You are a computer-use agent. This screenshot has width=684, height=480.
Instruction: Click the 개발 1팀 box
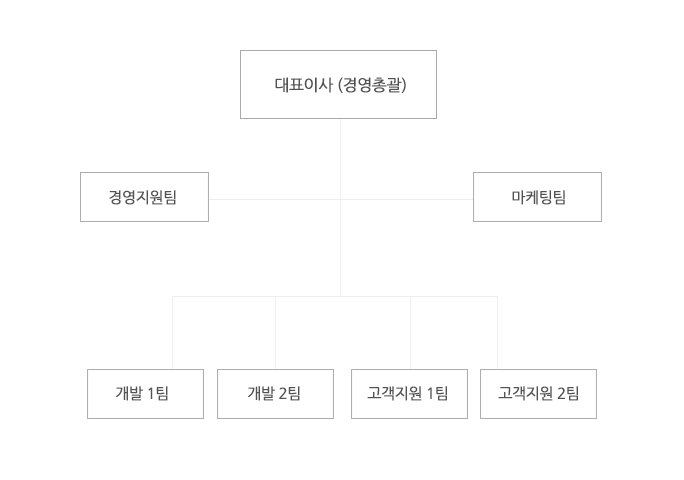(x=145, y=393)
